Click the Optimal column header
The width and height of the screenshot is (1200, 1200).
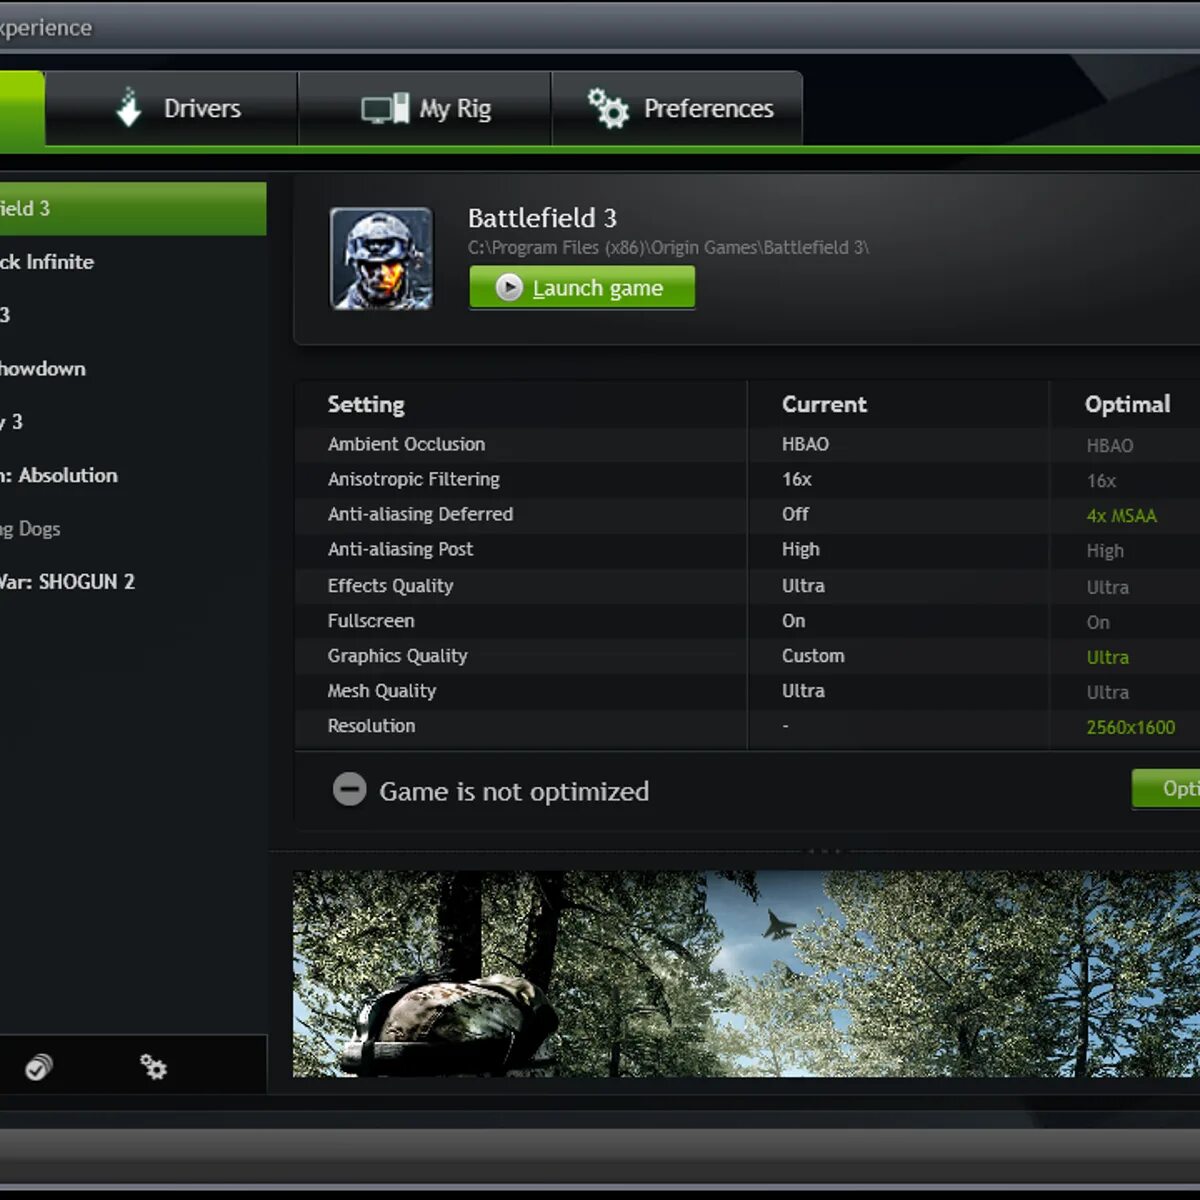click(x=1127, y=404)
